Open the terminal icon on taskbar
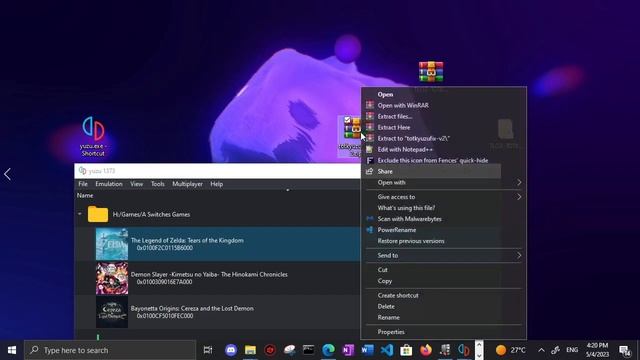The width and height of the screenshot is (640, 360). [309, 350]
